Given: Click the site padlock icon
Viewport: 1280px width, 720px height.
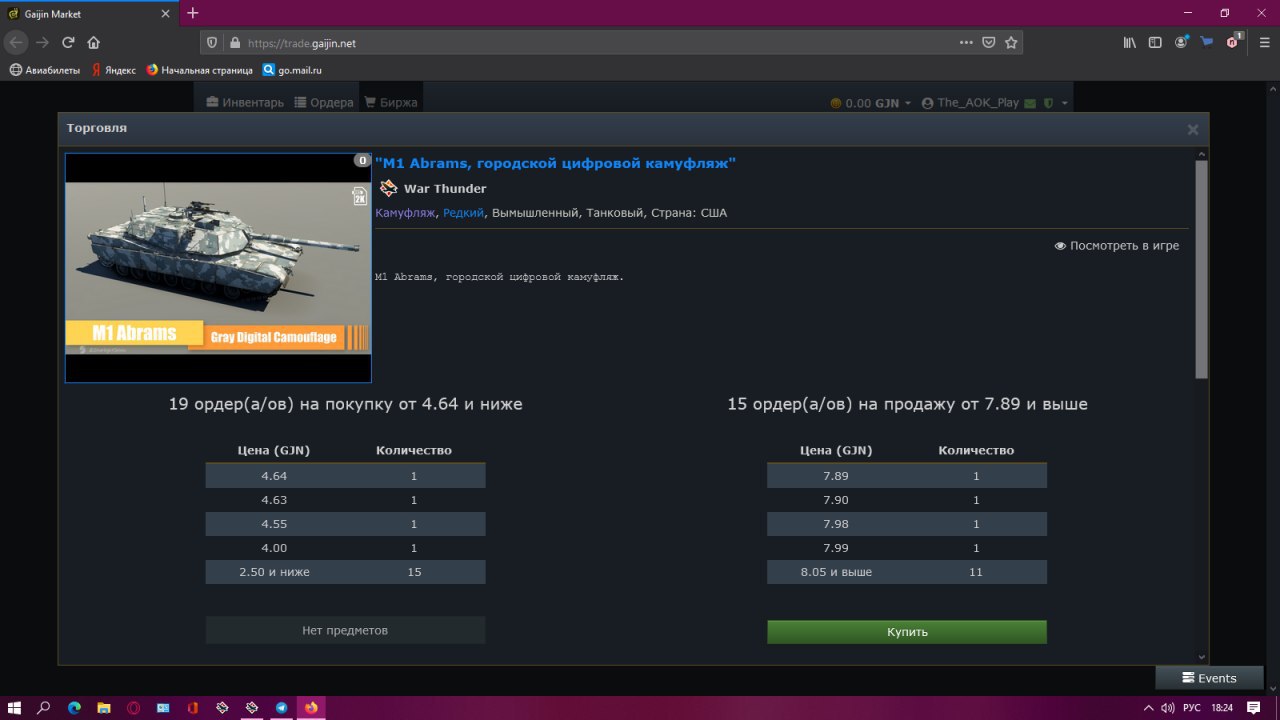Looking at the screenshot, I should [235, 43].
